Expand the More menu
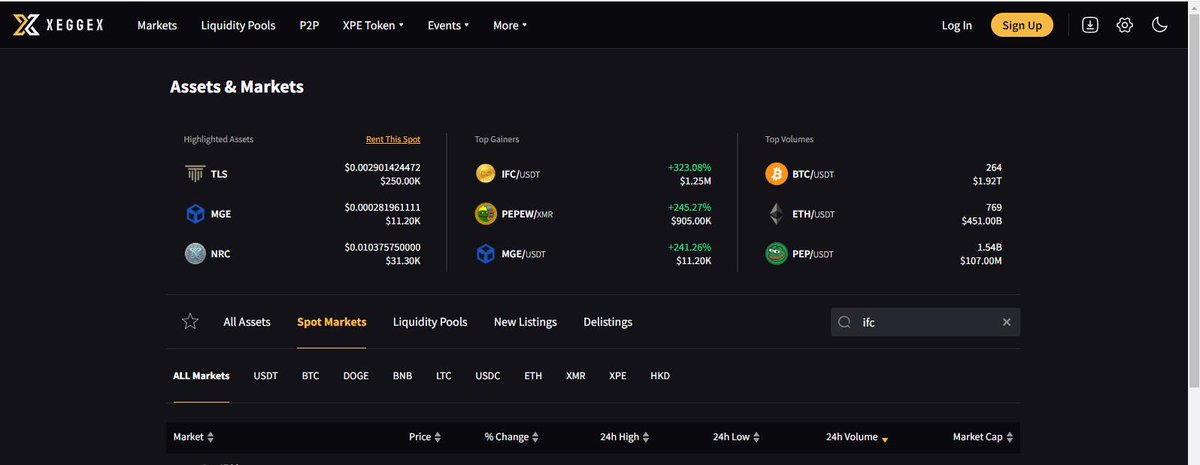 tap(510, 25)
